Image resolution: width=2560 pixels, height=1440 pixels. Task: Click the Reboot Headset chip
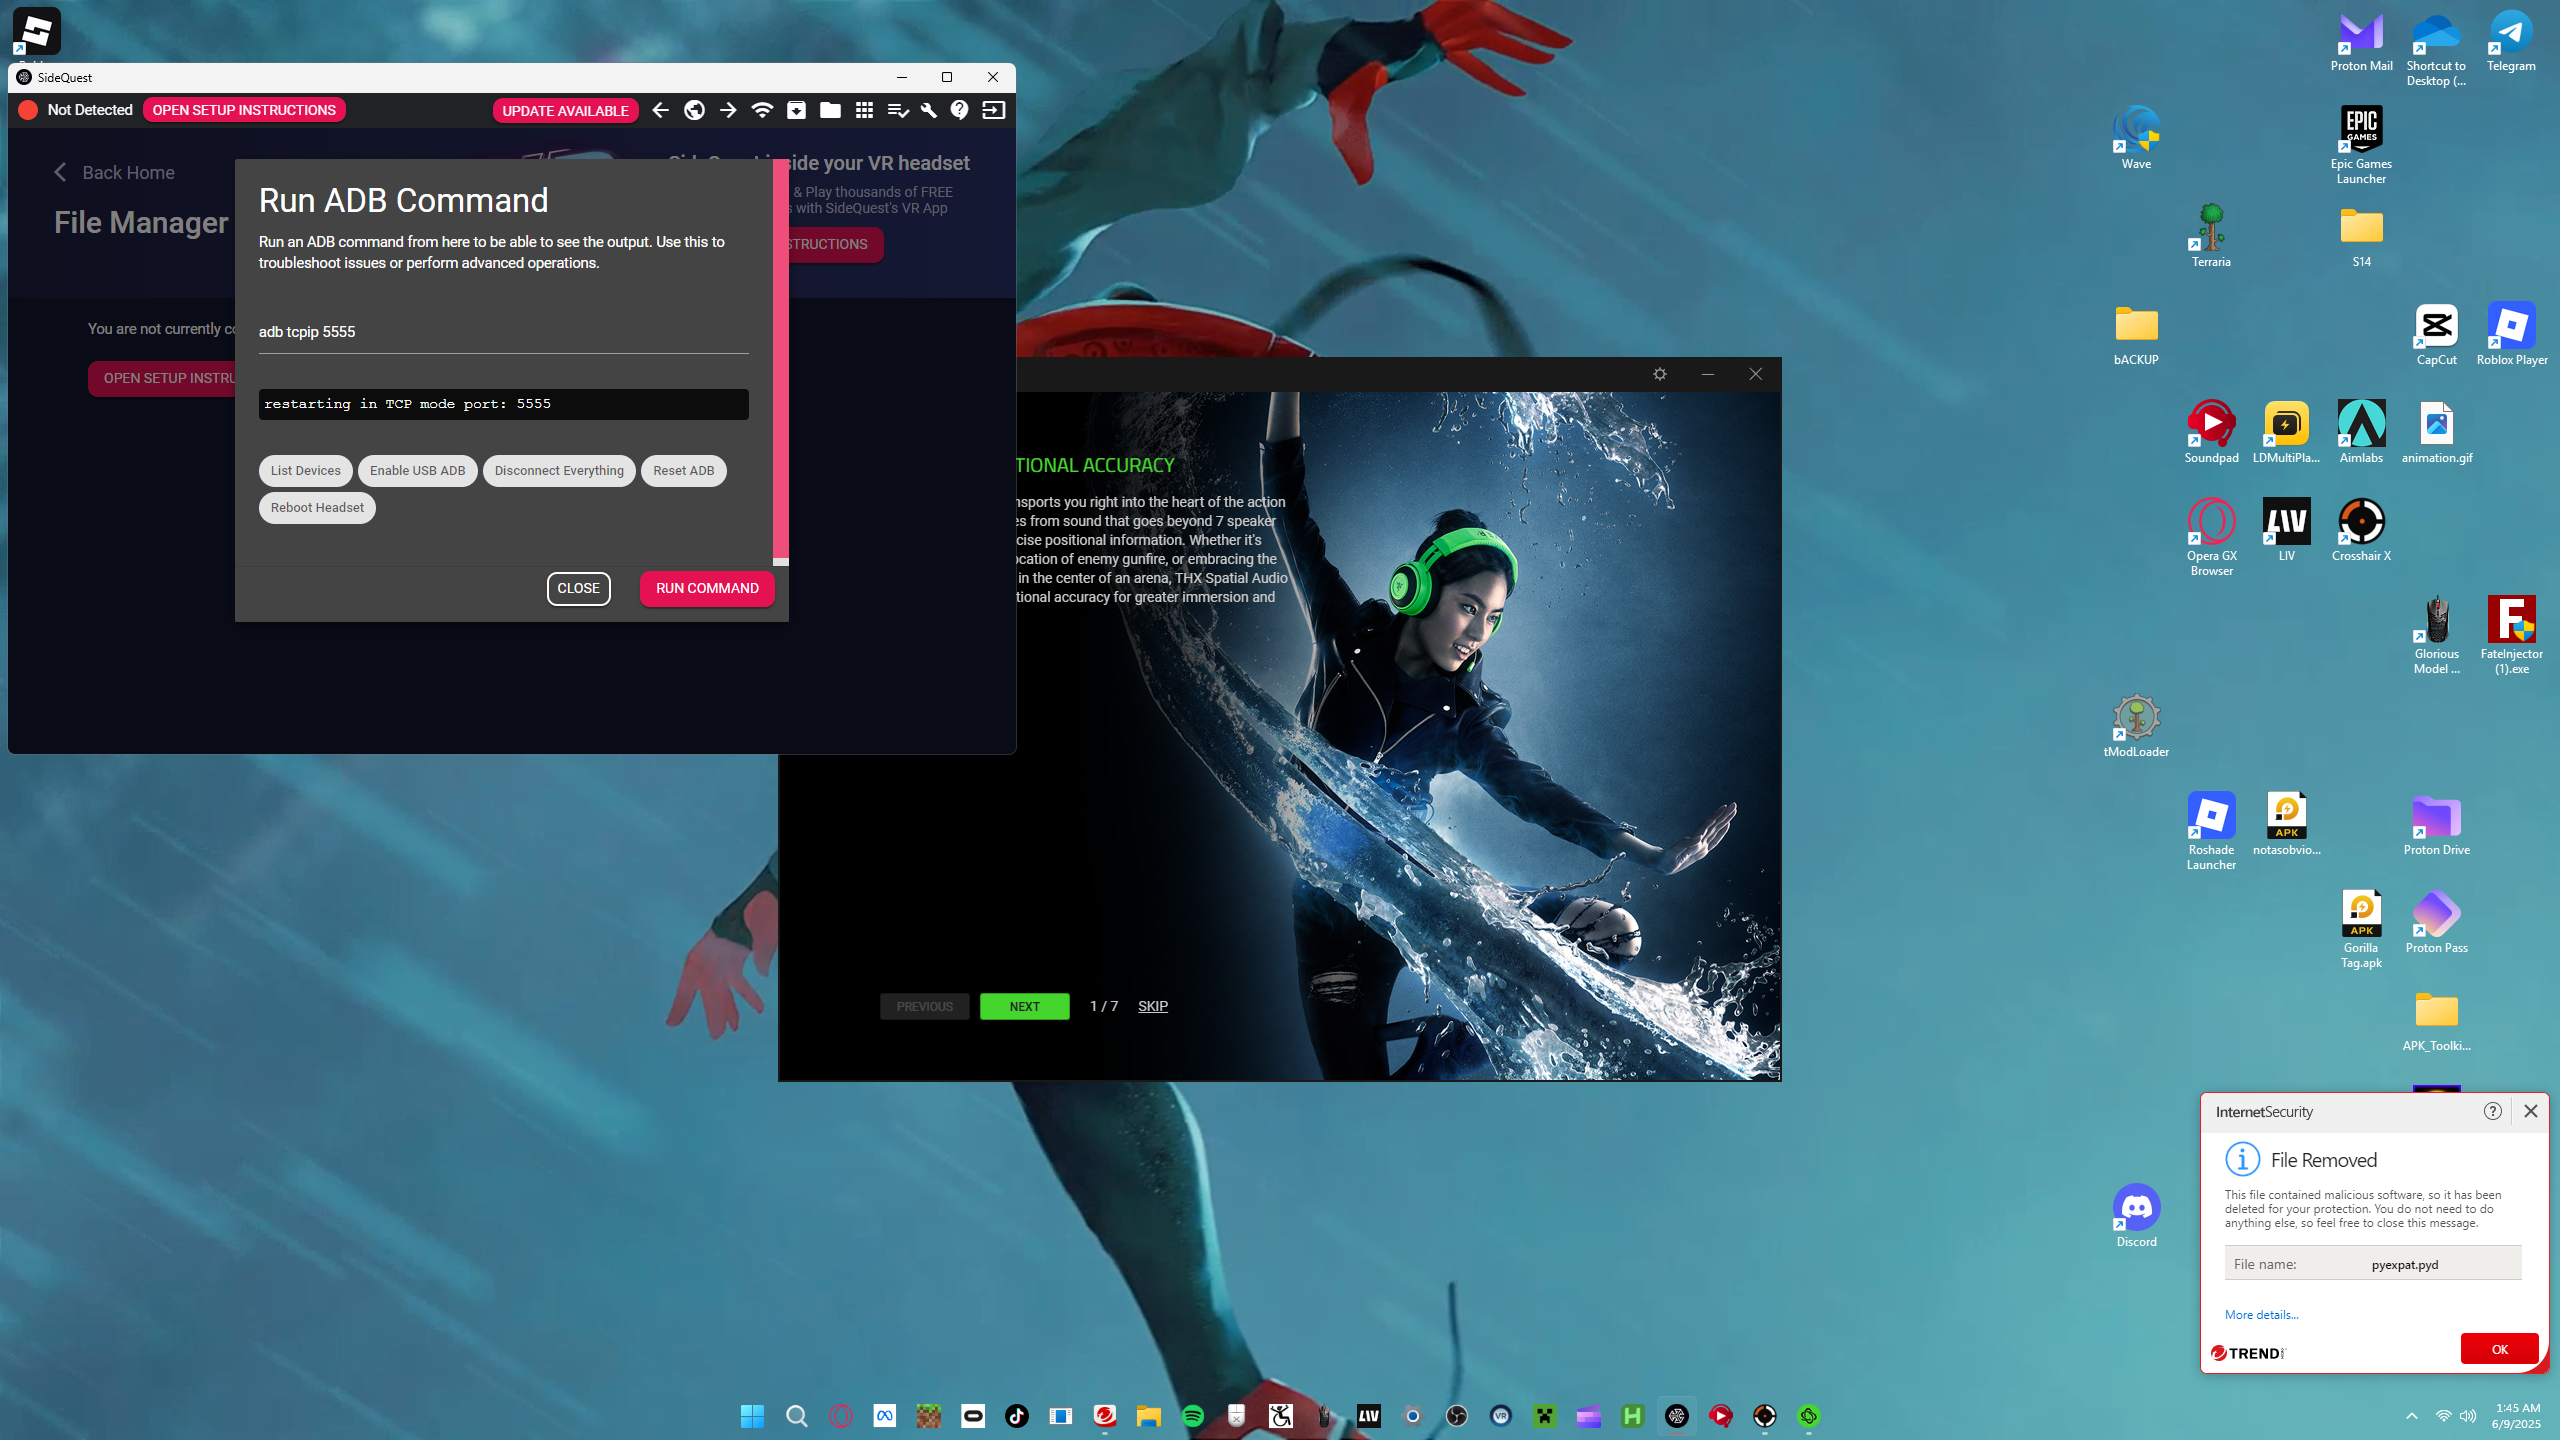[x=317, y=508]
